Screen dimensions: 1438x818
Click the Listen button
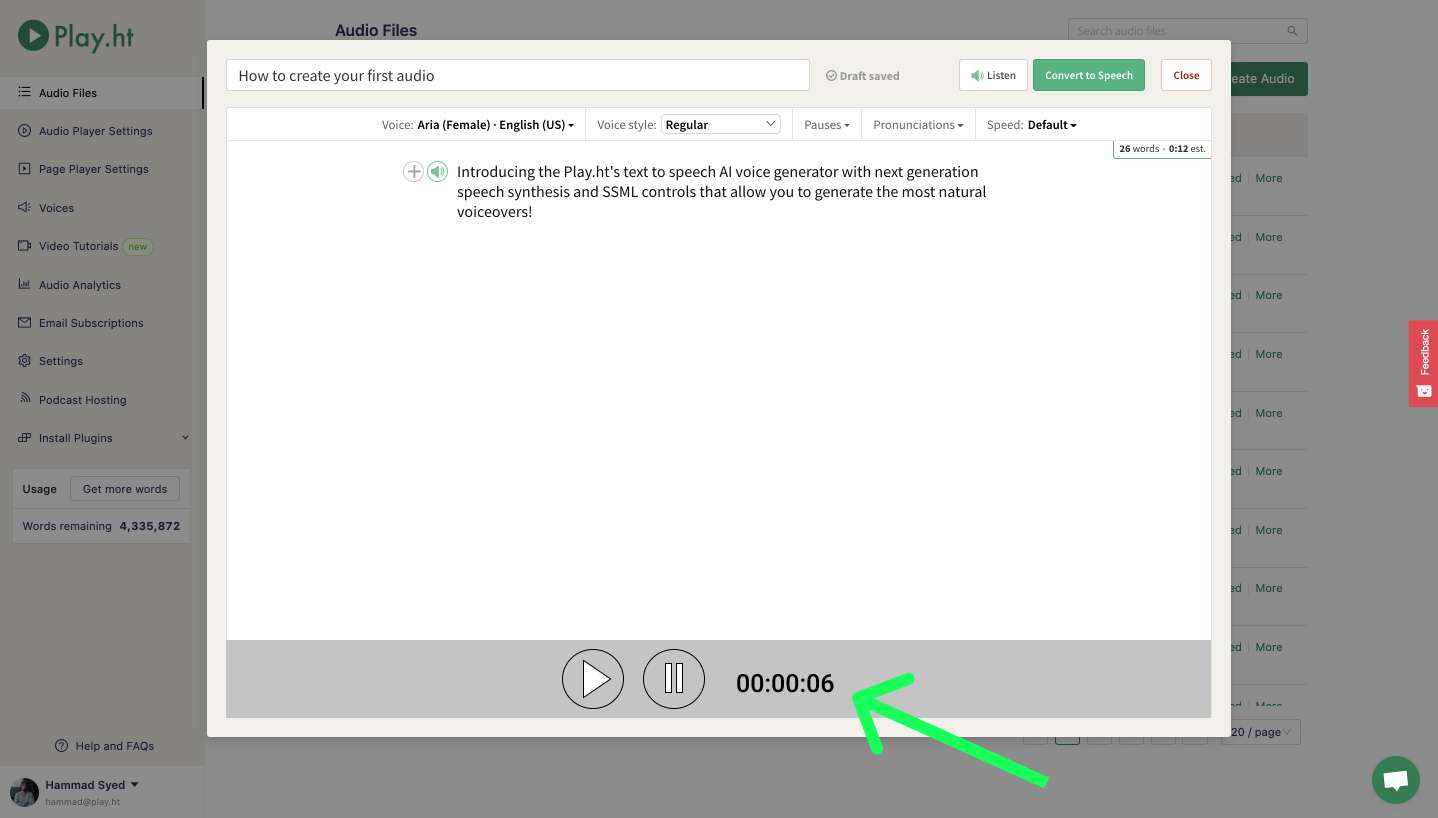tap(993, 75)
